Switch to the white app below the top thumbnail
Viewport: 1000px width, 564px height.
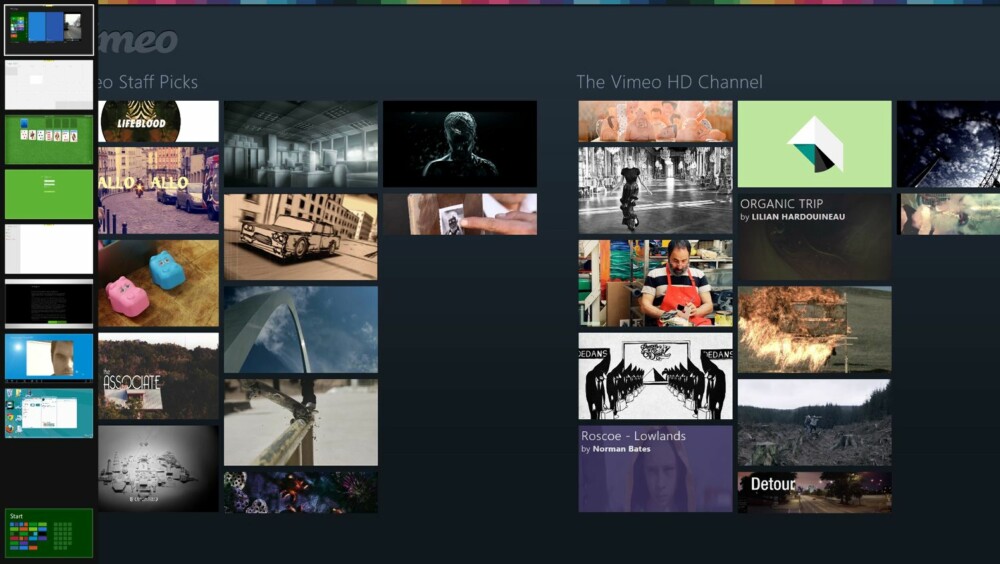[49, 85]
